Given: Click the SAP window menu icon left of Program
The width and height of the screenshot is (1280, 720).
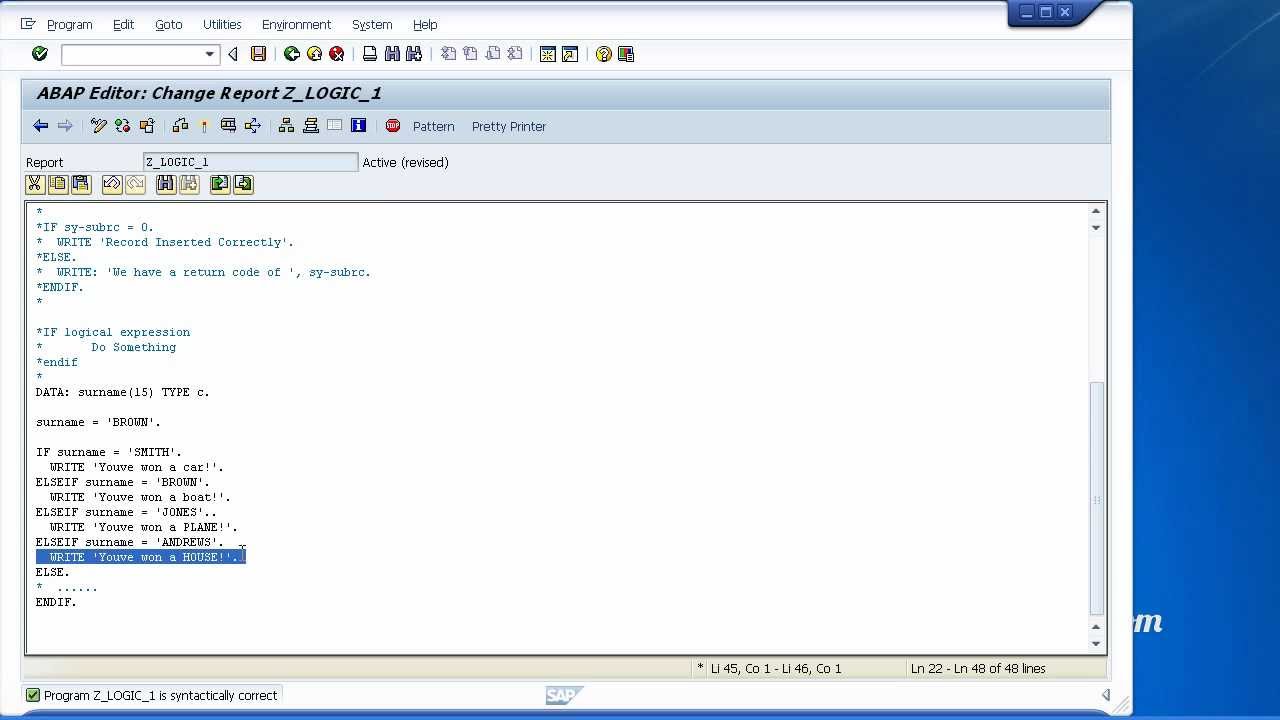Looking at the screenshot, I should coord(27,23).
